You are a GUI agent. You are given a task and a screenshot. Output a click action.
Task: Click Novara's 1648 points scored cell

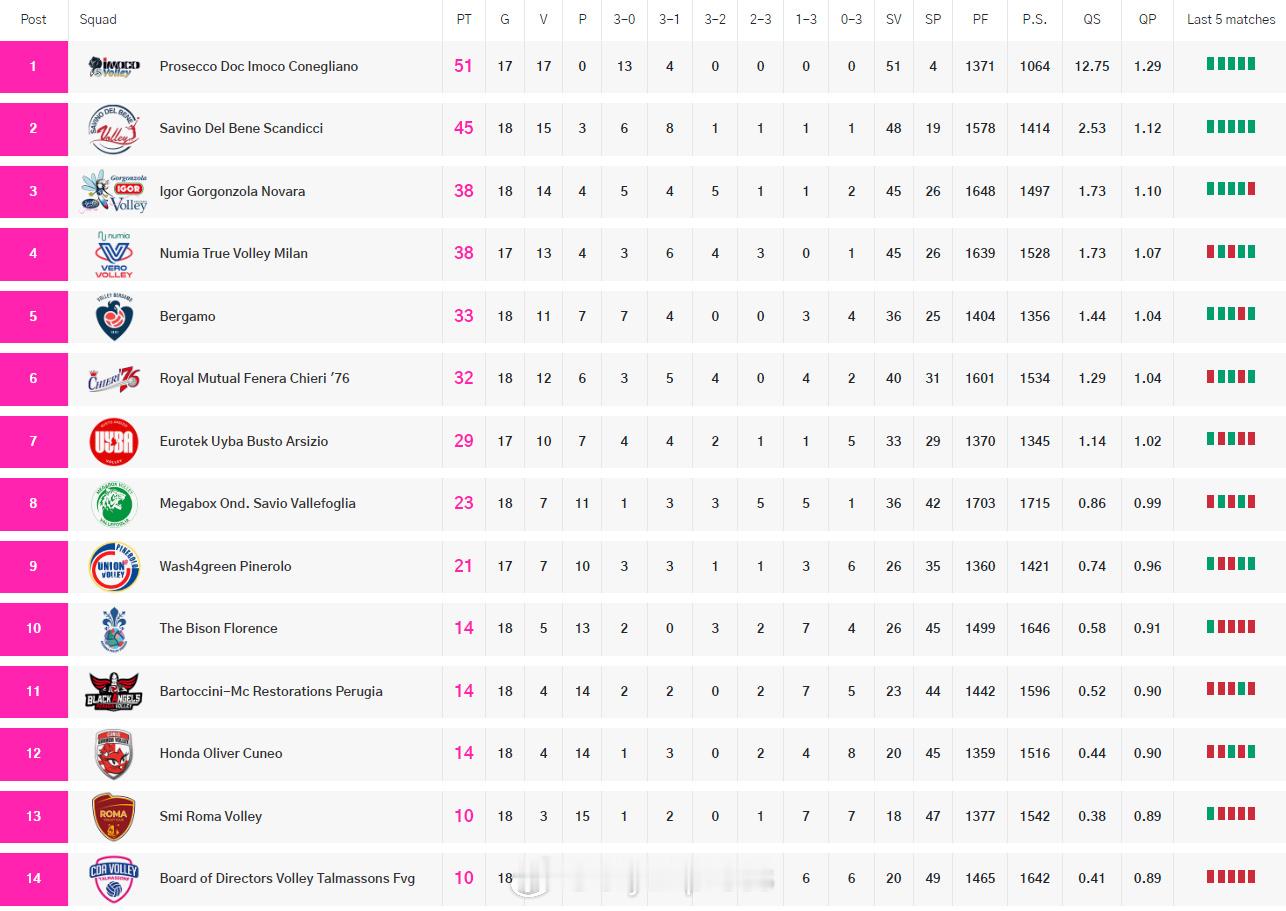tap(980, 191)
